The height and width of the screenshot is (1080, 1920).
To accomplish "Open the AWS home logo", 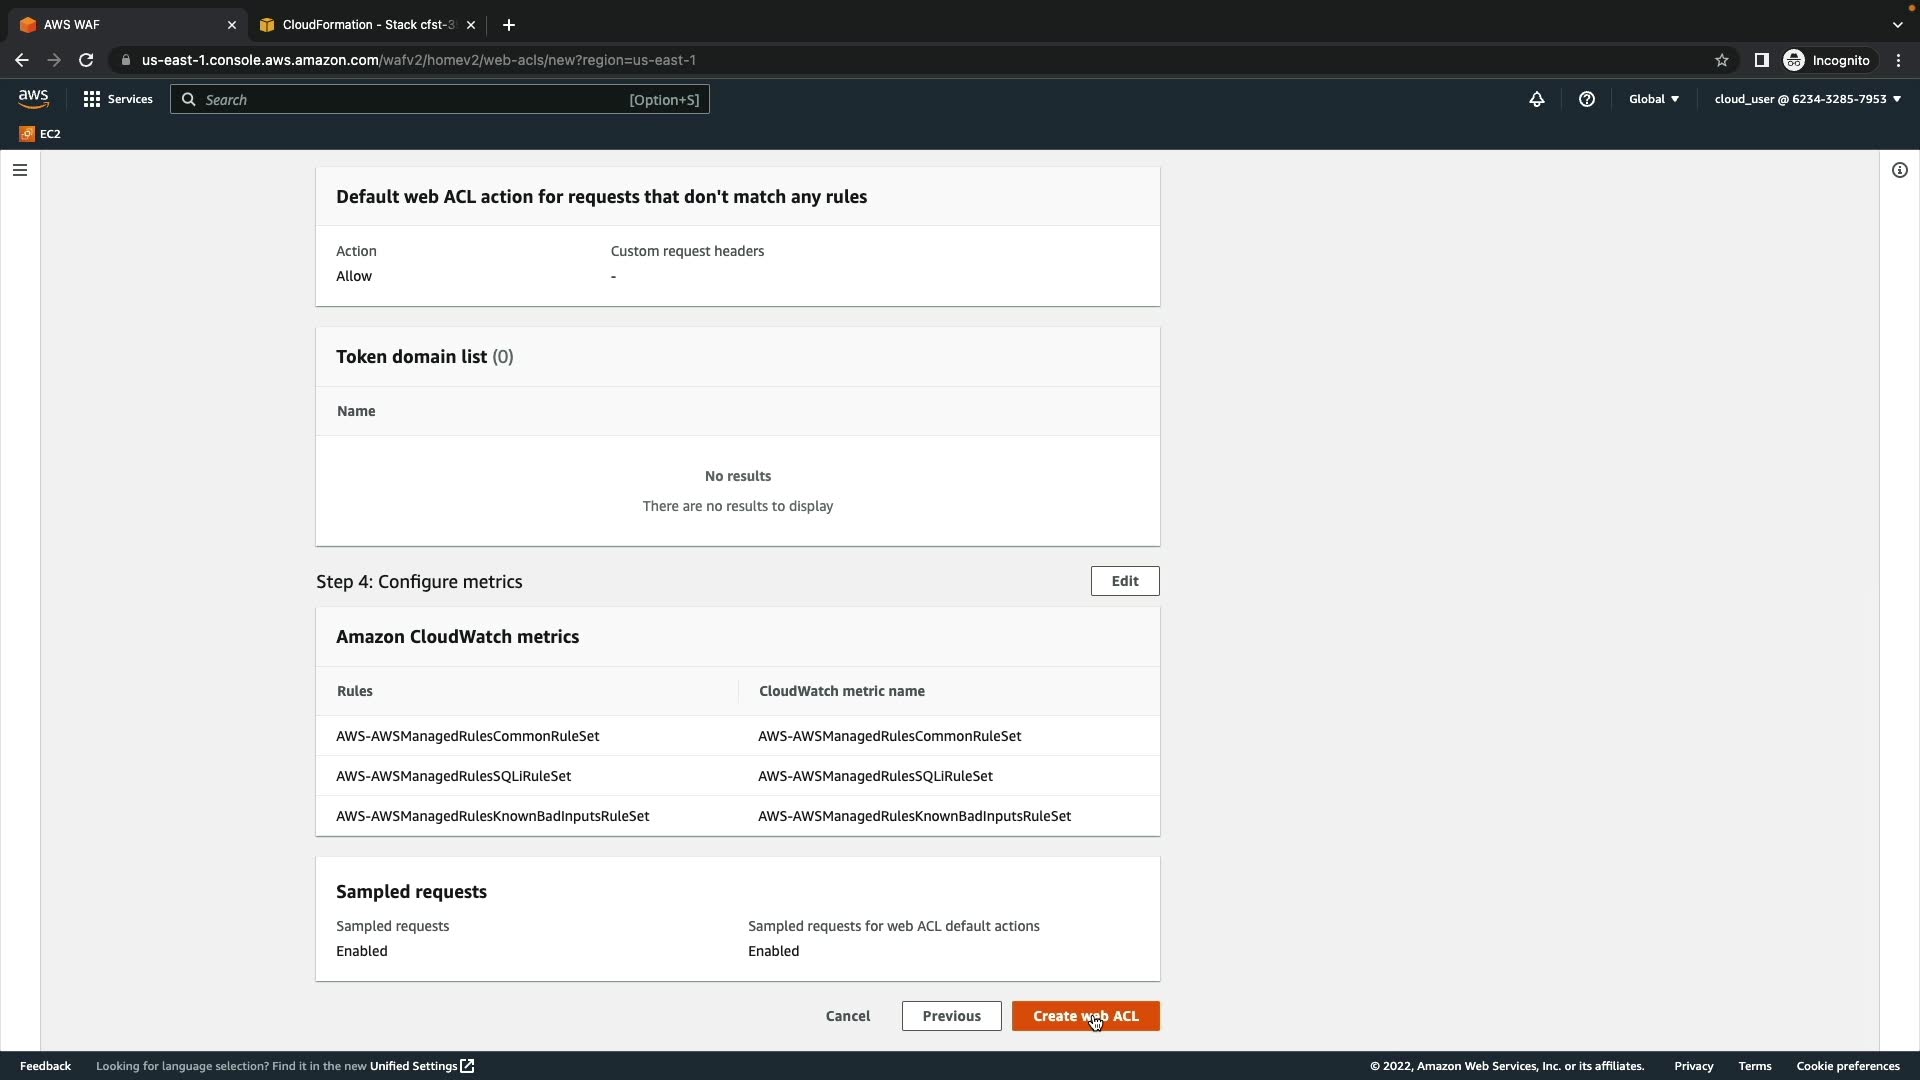I will [x=33, y=98].
